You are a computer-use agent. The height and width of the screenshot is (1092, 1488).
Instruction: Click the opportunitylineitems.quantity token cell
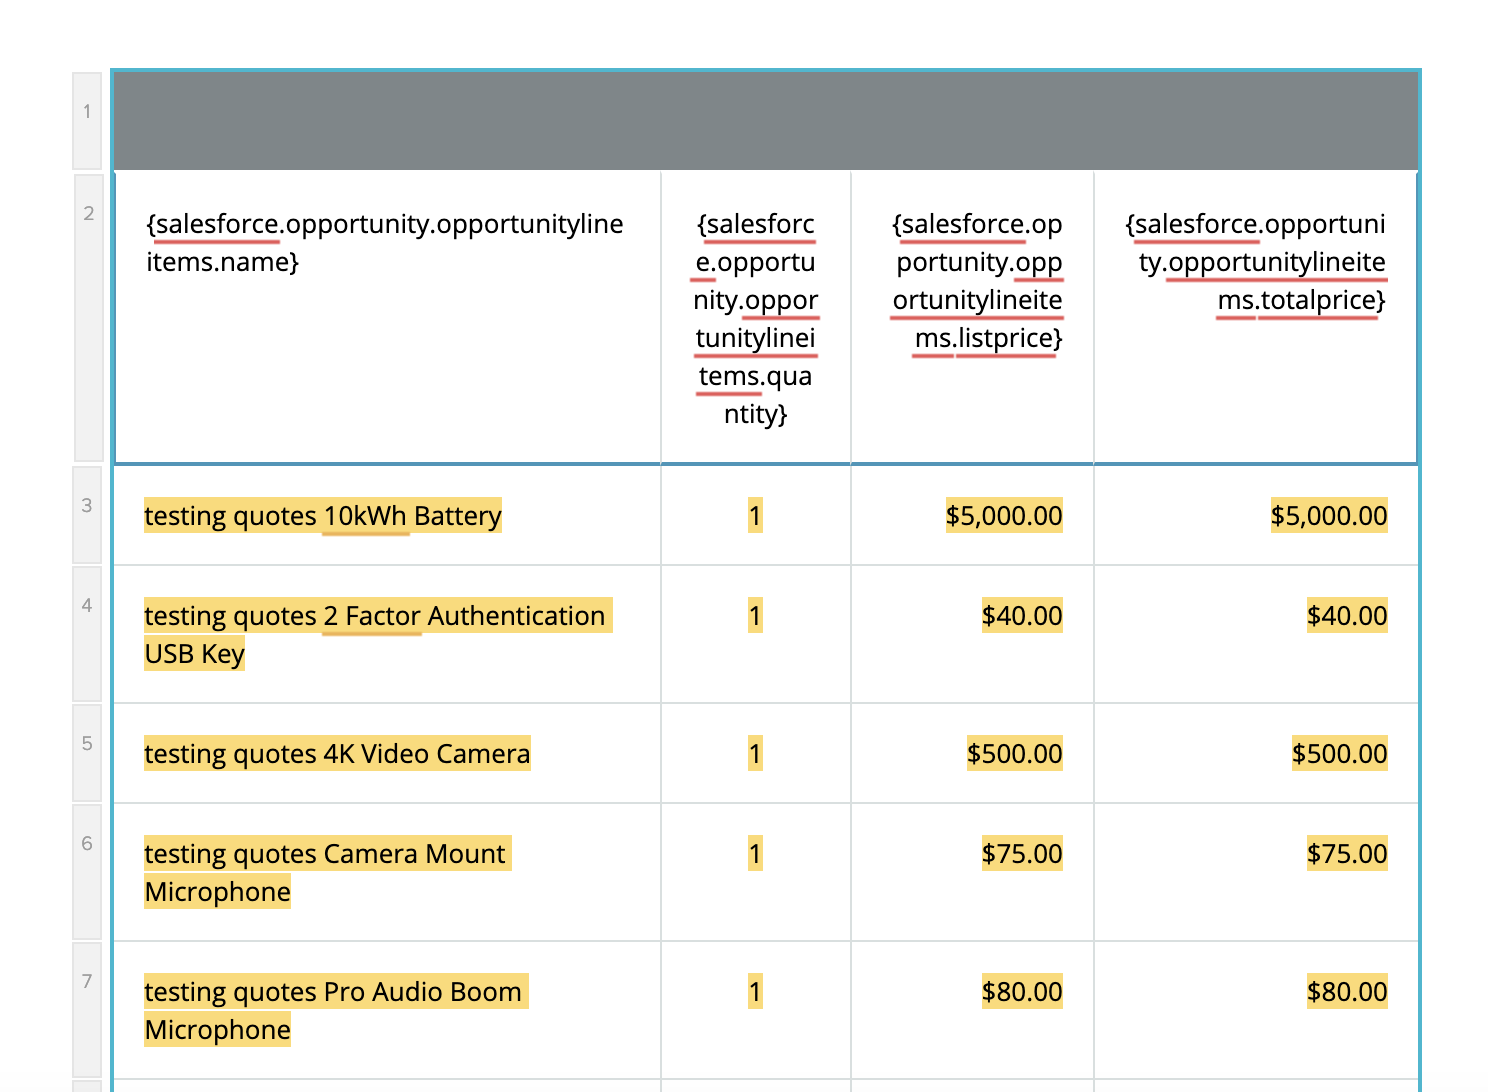point(756,318)
